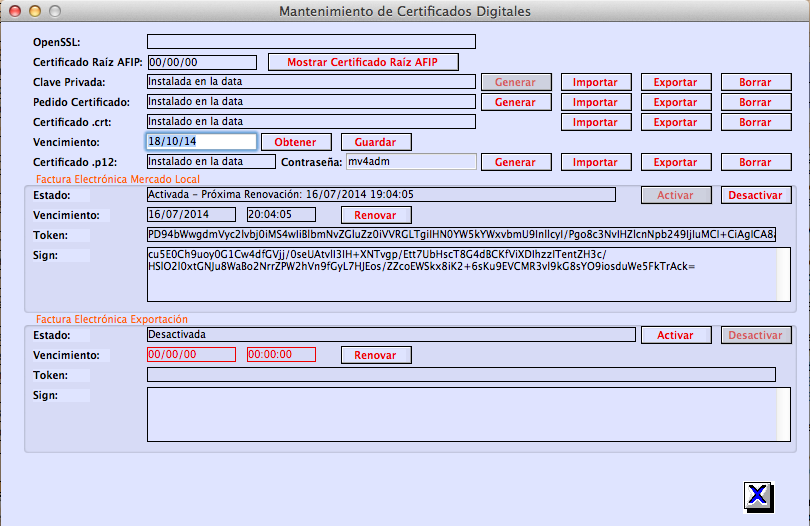The width and height of the screenshot is (810, 526).
Task: Click Borrar in the Certificado .crt row
Action: tap(756, 122)
